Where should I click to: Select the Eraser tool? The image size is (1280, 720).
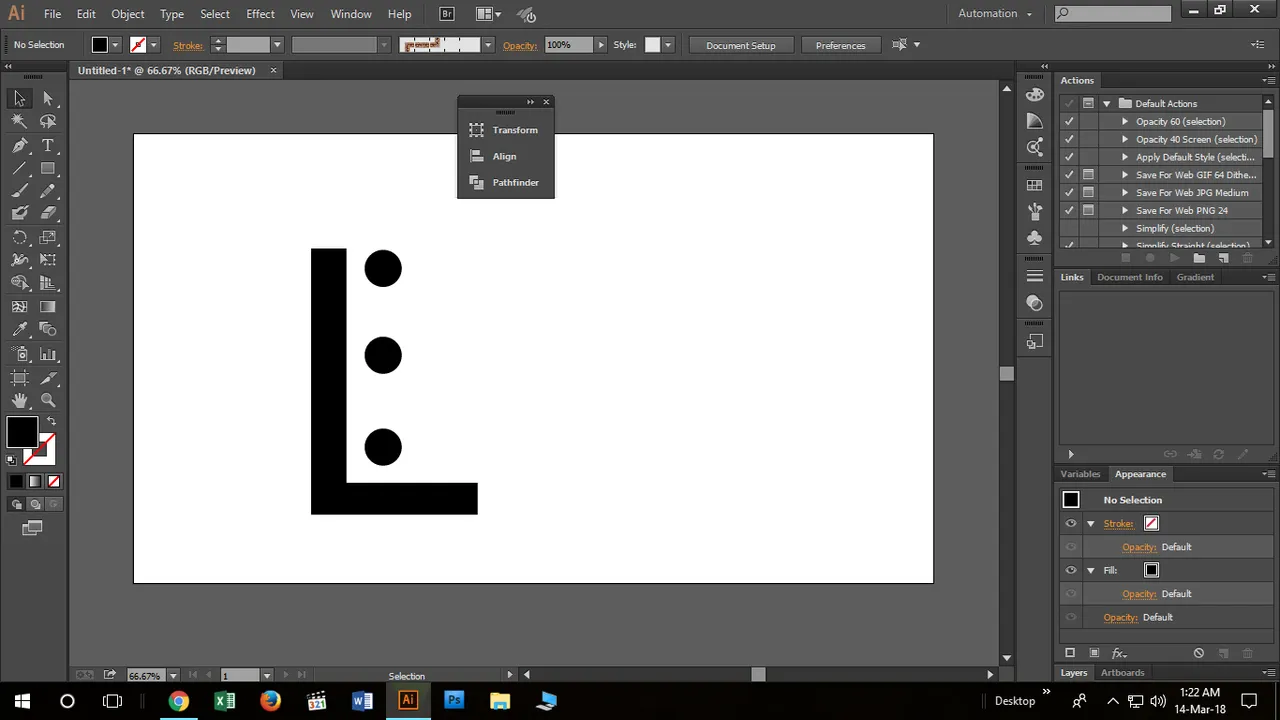point(48,213)
